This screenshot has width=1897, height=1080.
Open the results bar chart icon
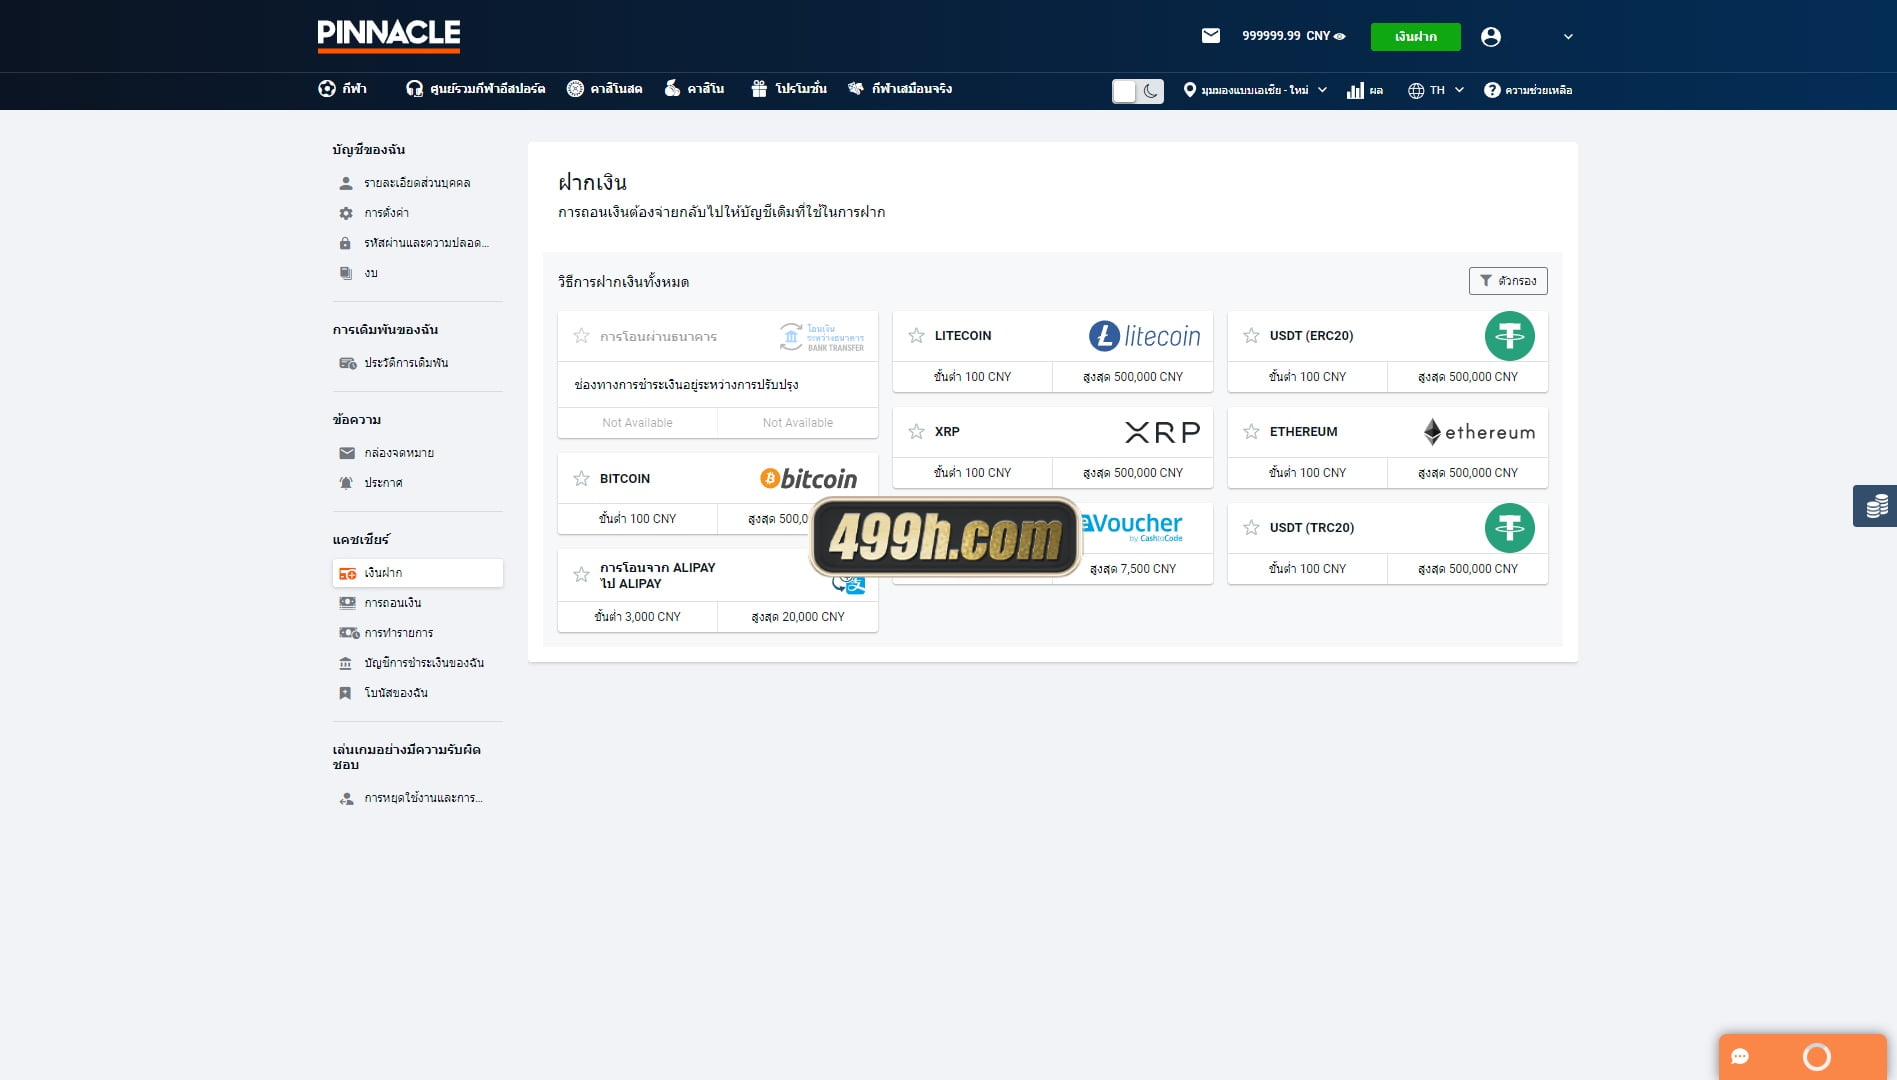point(1356,90)
